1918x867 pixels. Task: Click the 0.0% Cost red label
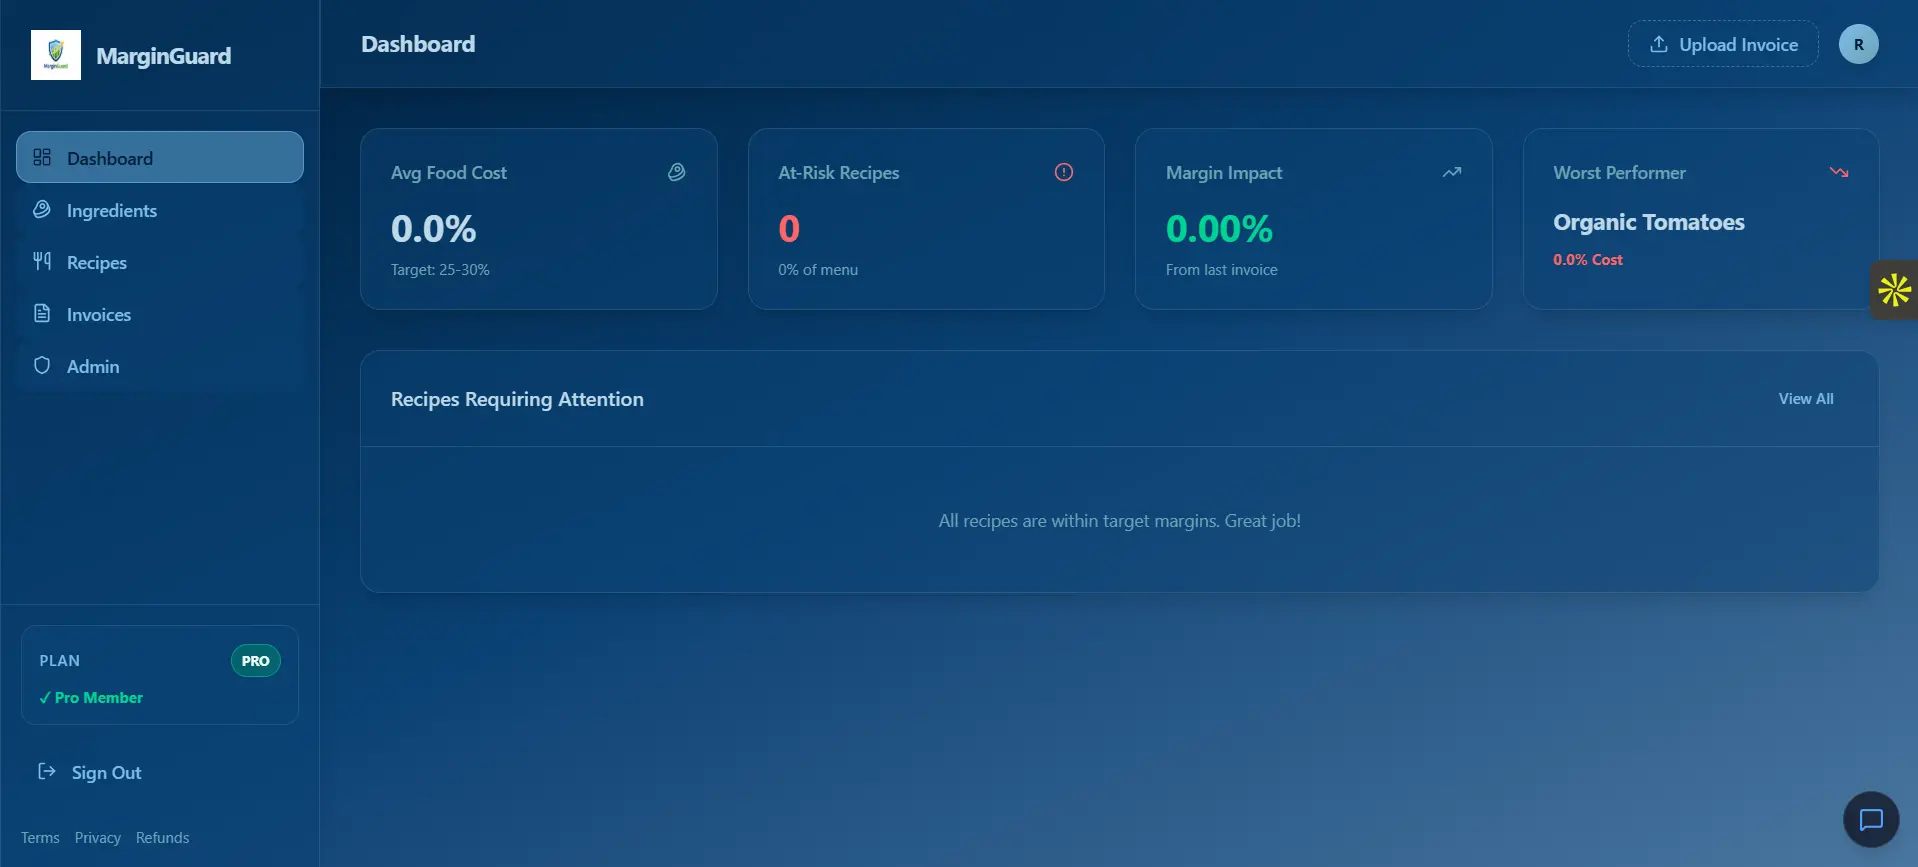(x=1588, y=260)
